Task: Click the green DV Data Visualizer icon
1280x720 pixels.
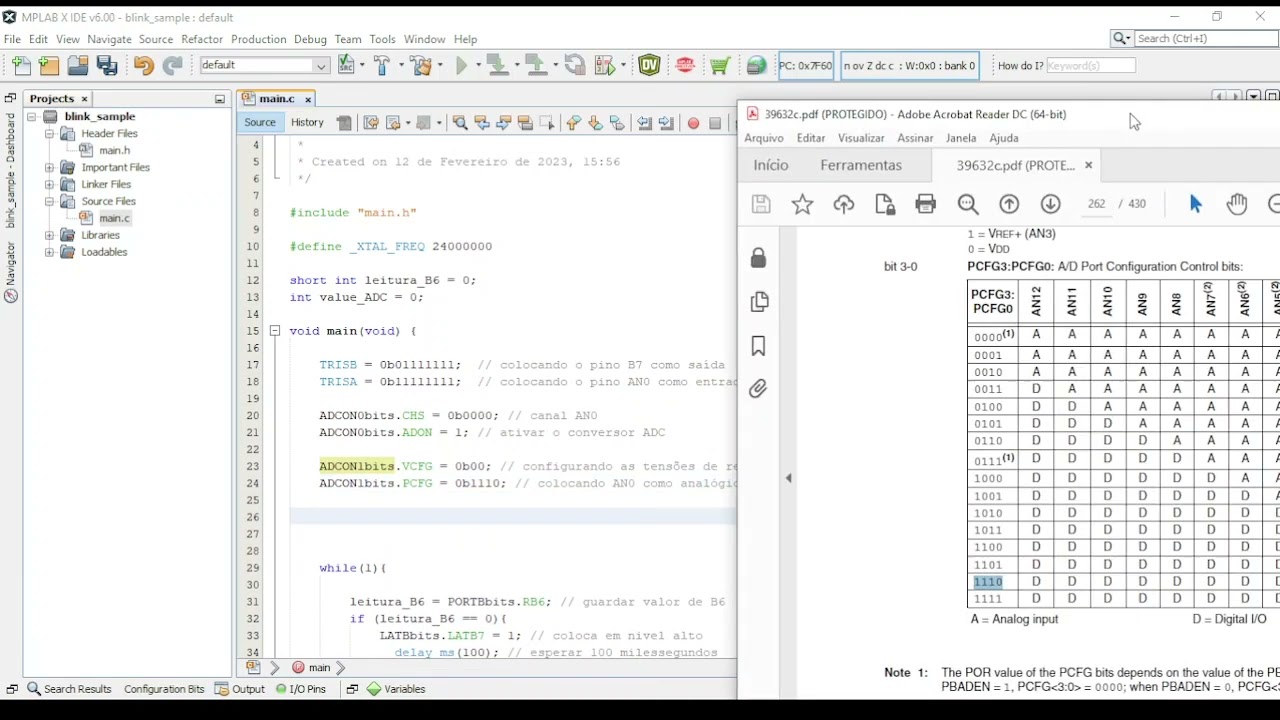Action: click(x=650, y=66)
